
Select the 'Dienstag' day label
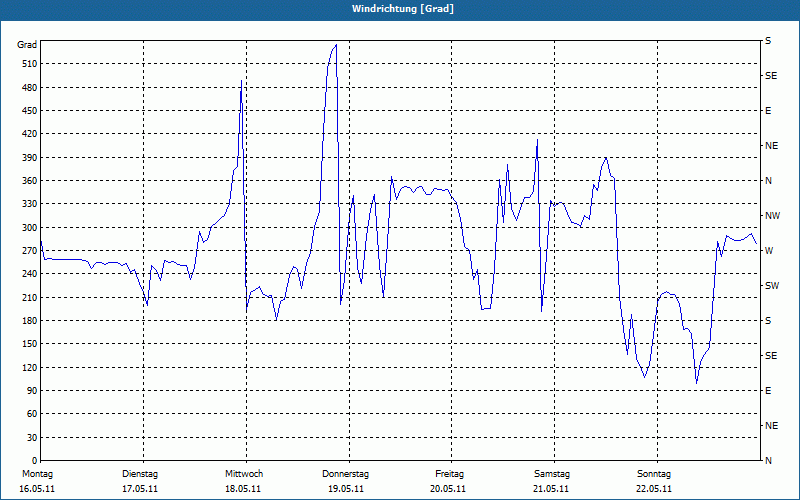tap(140, 474)
